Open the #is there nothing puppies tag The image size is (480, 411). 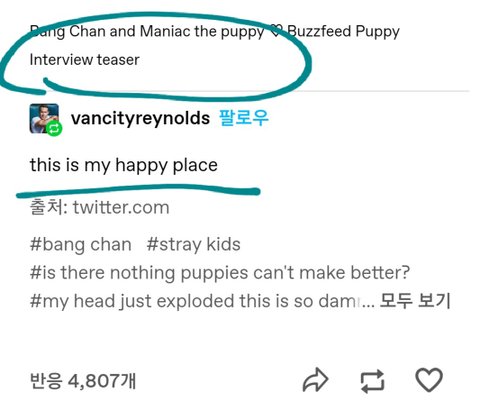[x=220, y=273]
